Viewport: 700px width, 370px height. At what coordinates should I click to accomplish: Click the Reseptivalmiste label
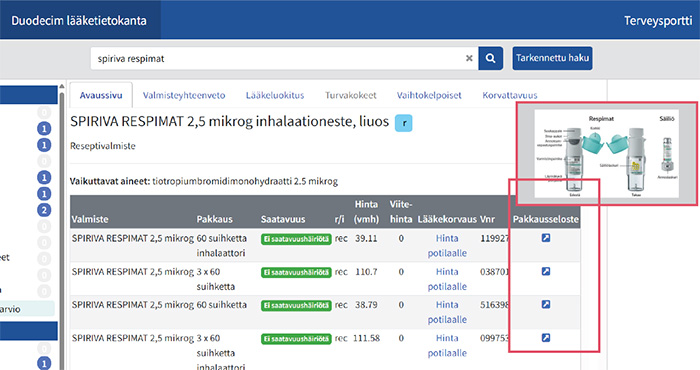pos(103,146)
